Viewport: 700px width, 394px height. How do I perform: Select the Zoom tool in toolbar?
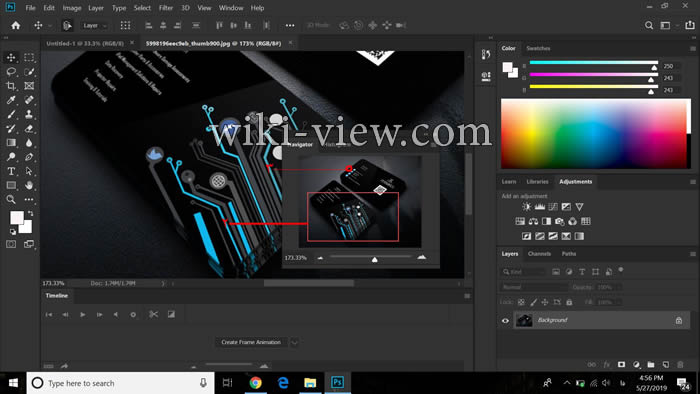tap(11, 199)
